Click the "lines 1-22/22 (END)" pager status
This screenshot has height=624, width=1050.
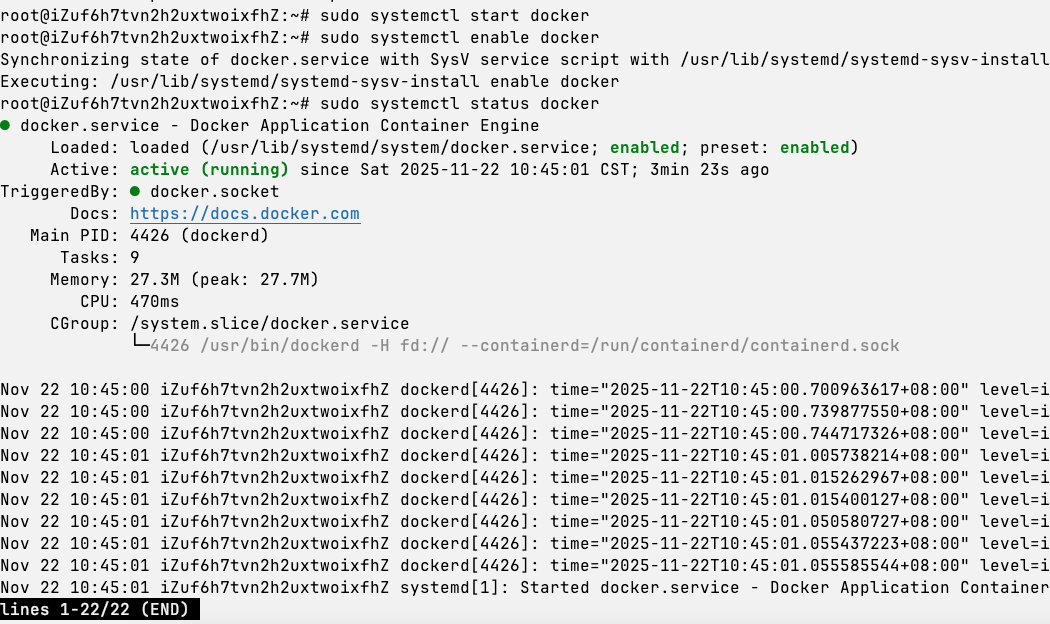100,608
